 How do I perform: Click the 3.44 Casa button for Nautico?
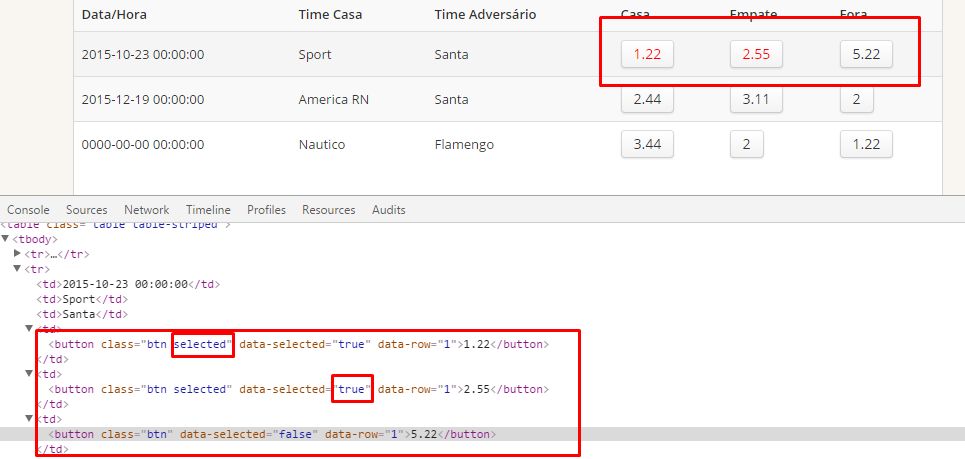tap(647, 144)
